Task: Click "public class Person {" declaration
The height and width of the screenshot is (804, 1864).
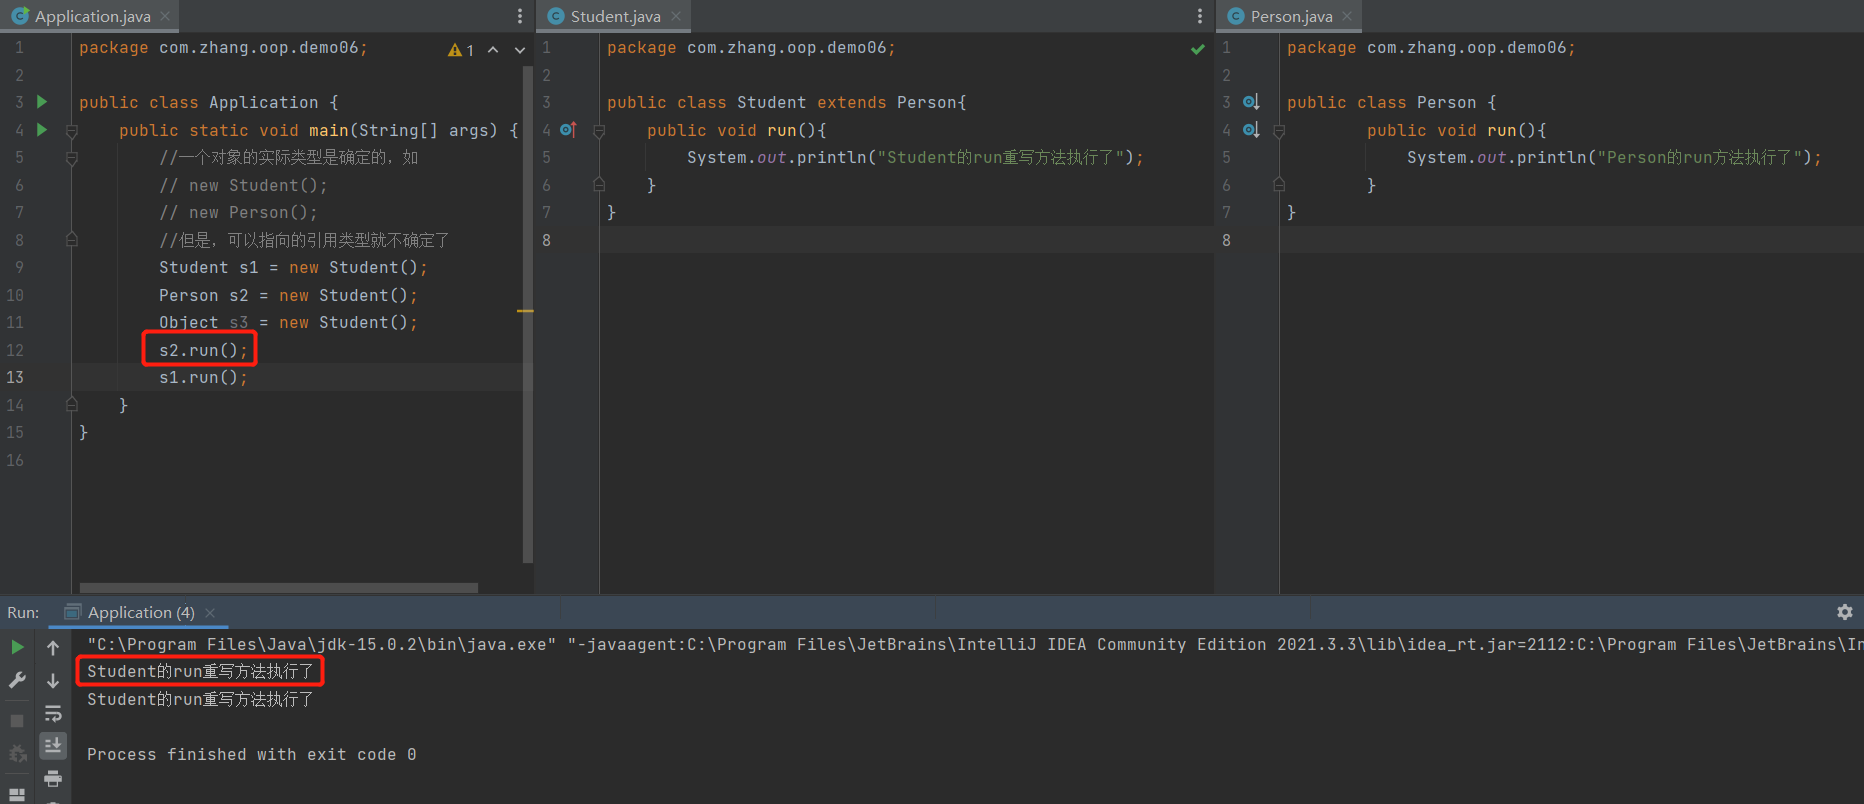Action: (x=1392, y=103)
